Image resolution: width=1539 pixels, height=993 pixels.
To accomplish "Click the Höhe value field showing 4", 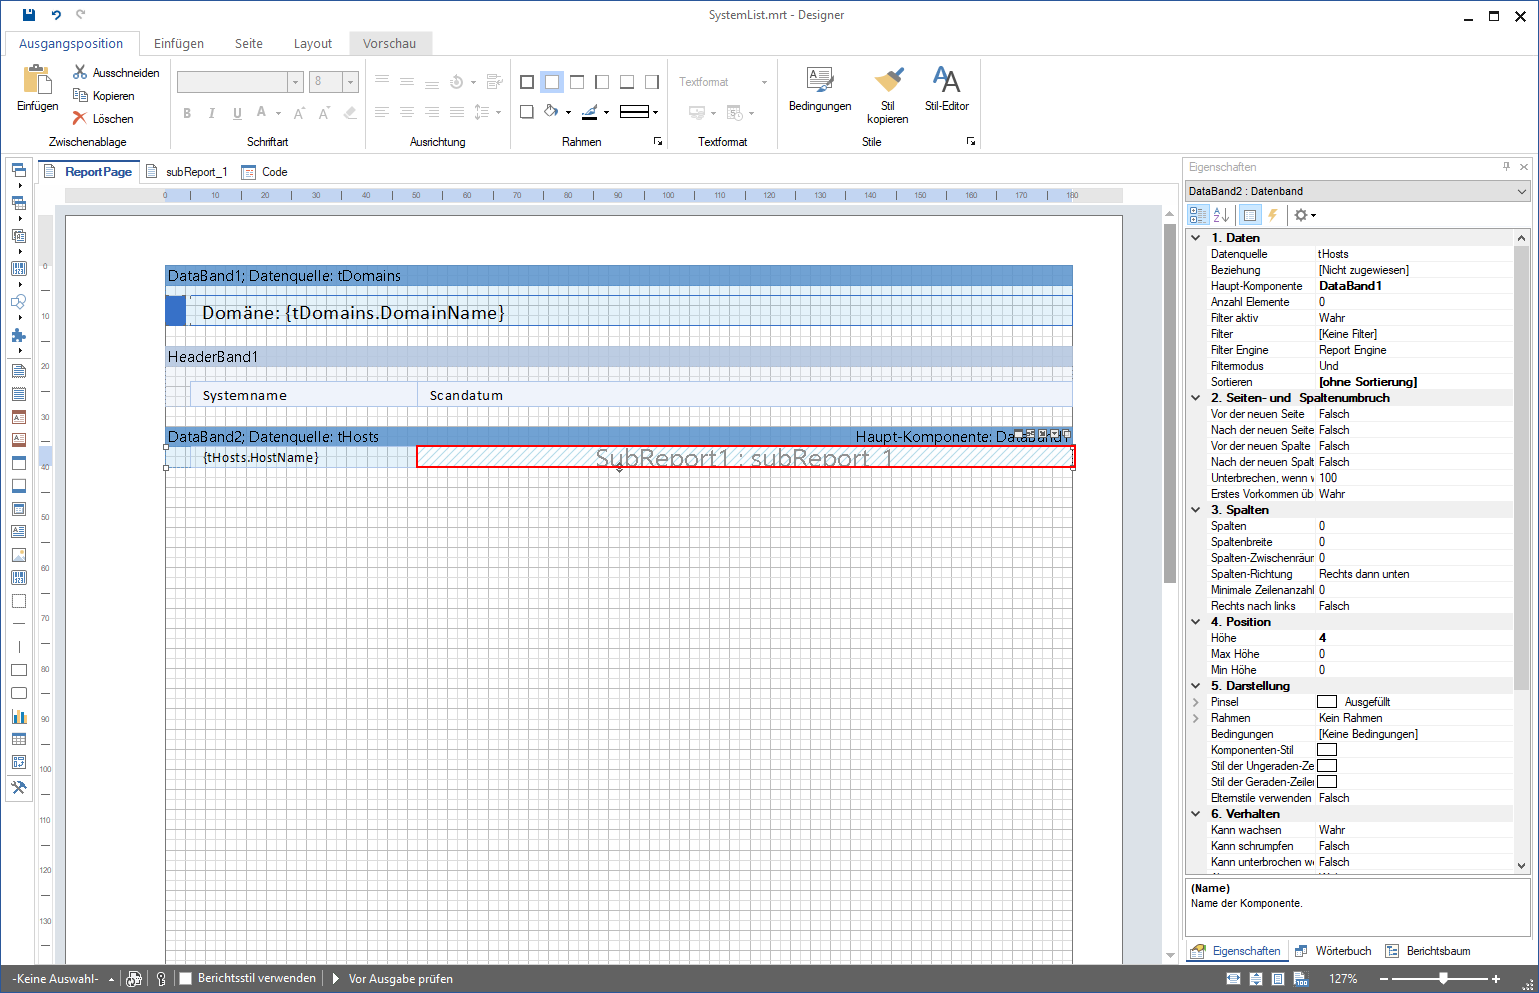I will [1414, 638].
